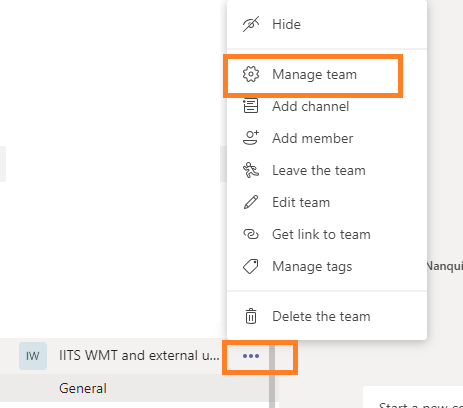
Task: Select Leave the team menu label
Action: coord(319,170)
